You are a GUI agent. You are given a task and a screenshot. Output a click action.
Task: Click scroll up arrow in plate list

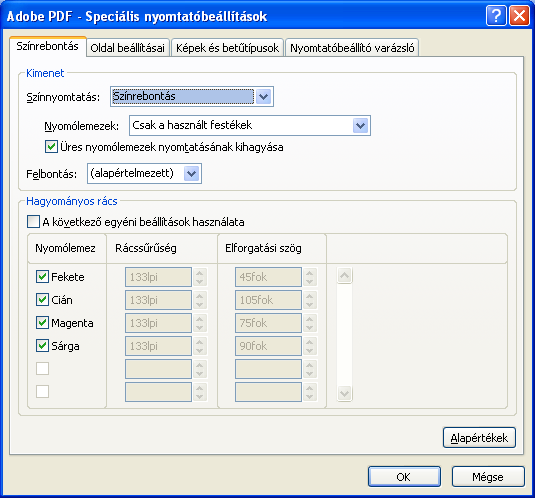(344, 275)
